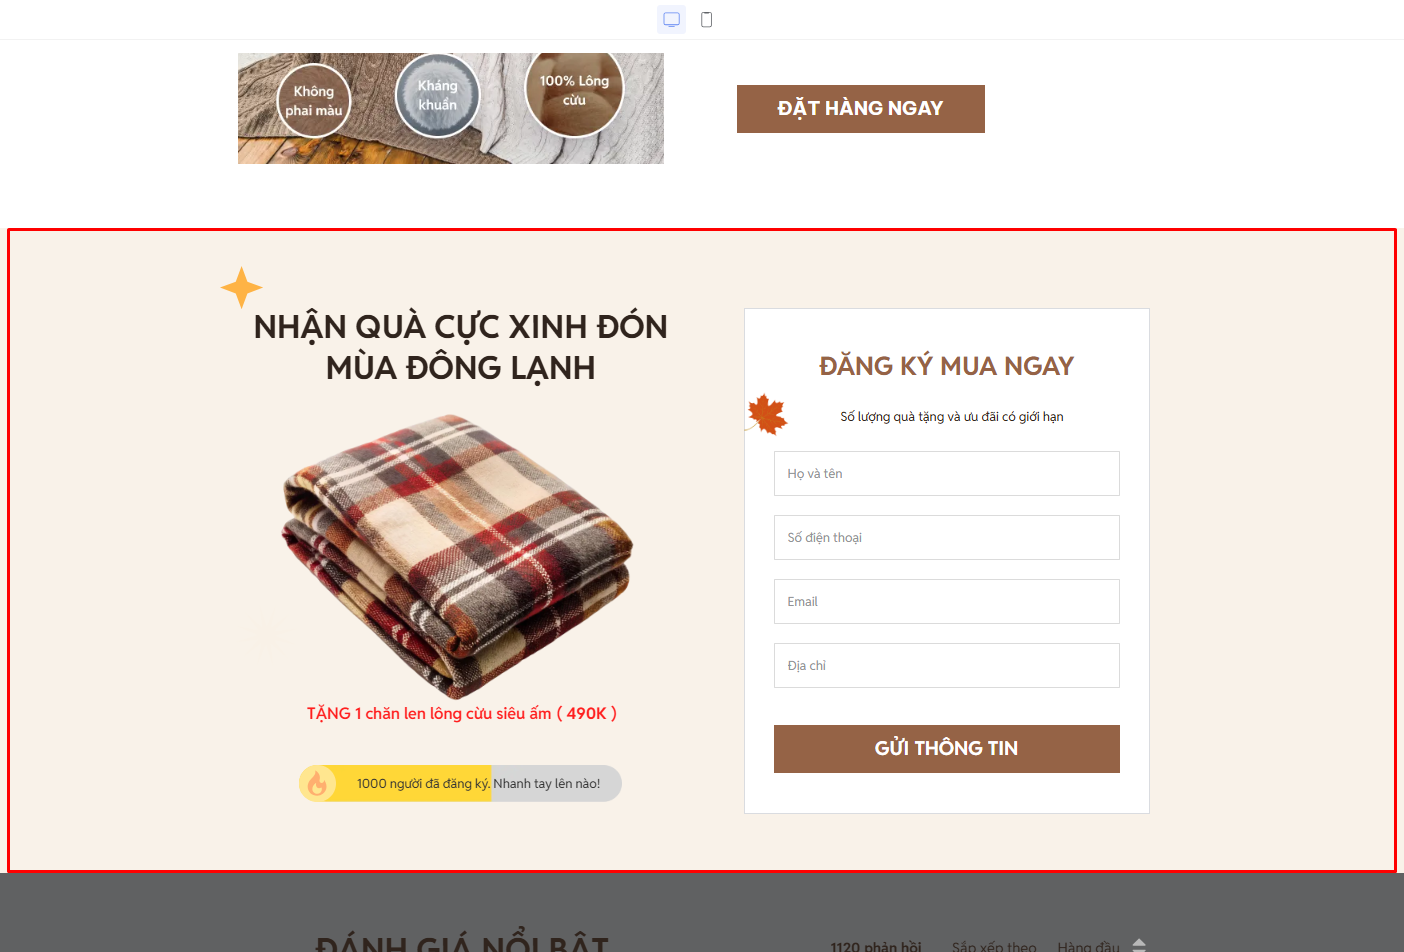Select the plaid blanket product image
This screenshot has height=952, width=1404.
point(457,556)
